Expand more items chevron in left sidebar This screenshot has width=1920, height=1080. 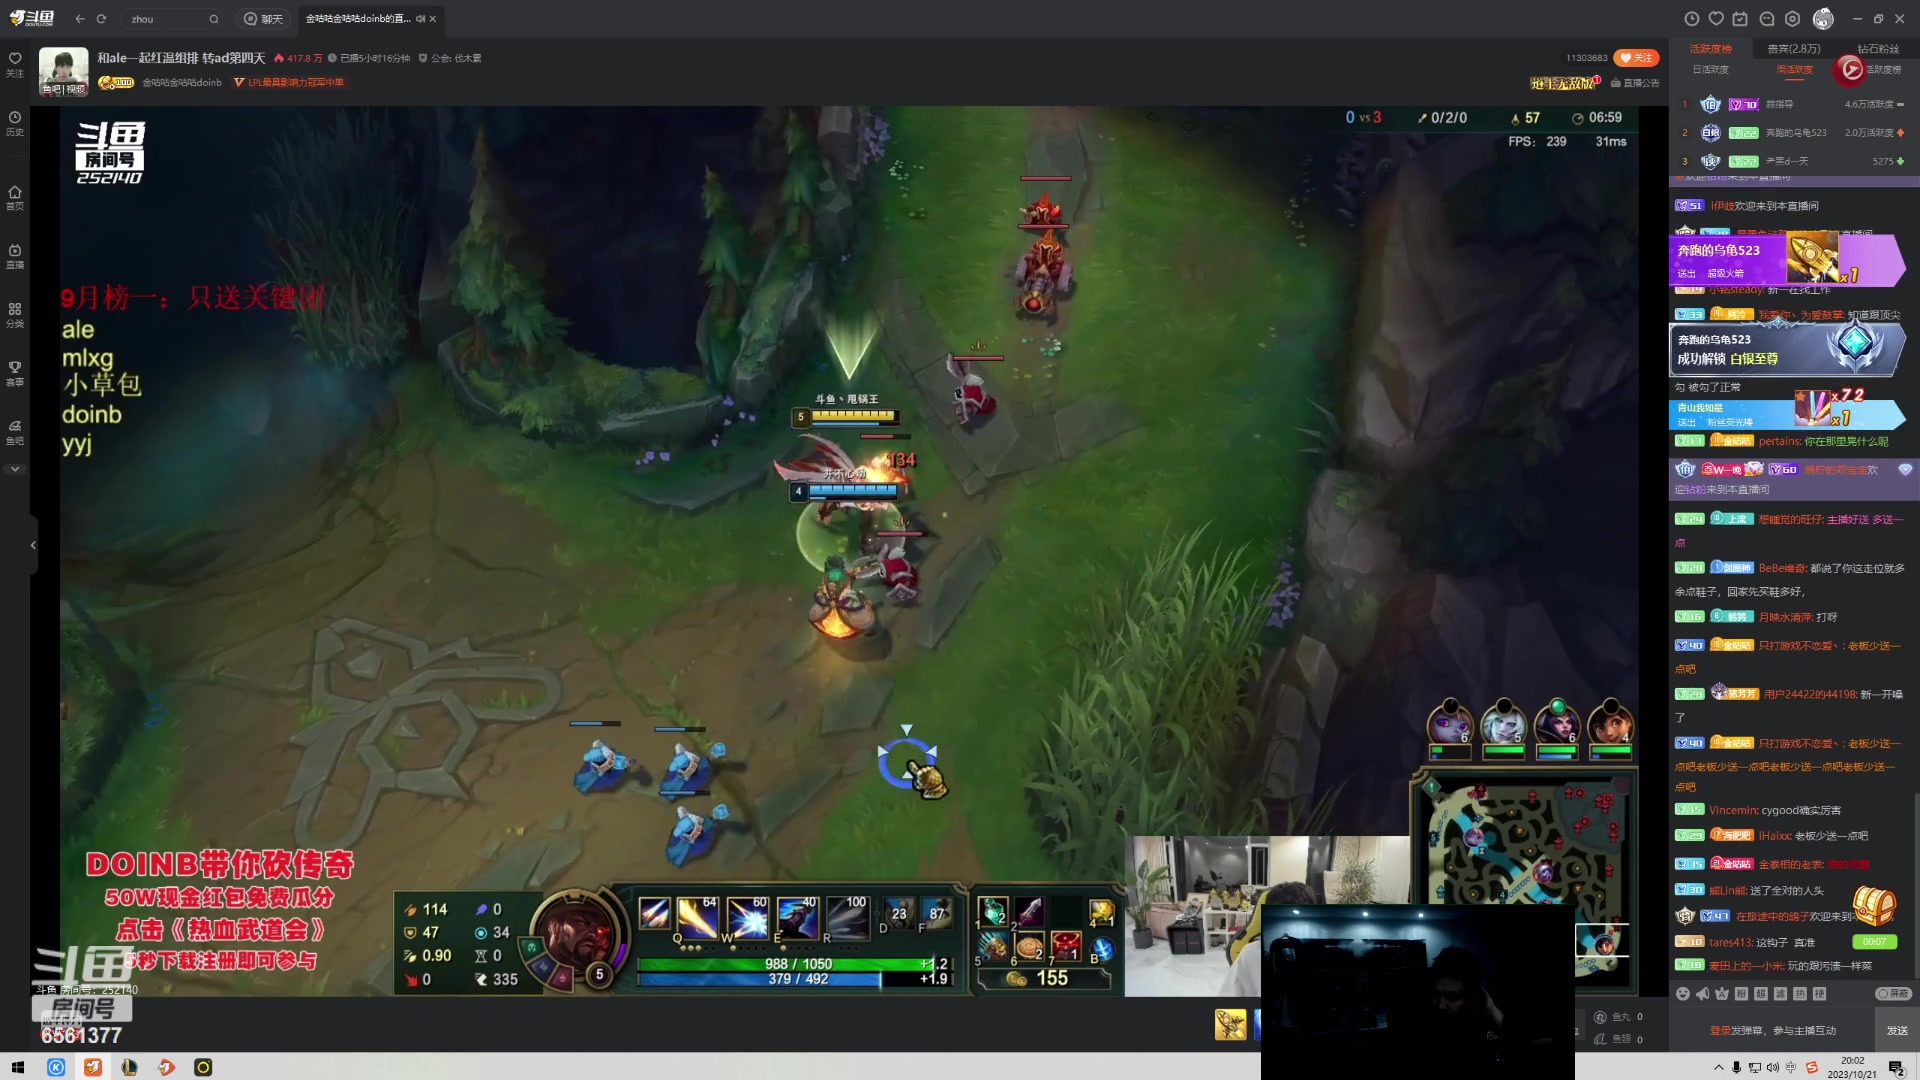15,469
